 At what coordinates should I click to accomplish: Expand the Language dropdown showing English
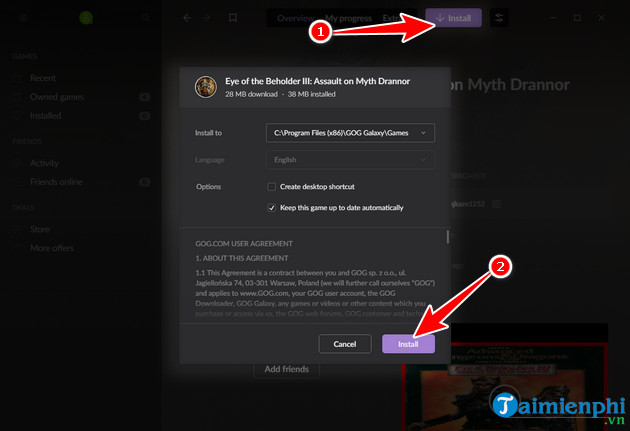(x=350, y=160)
